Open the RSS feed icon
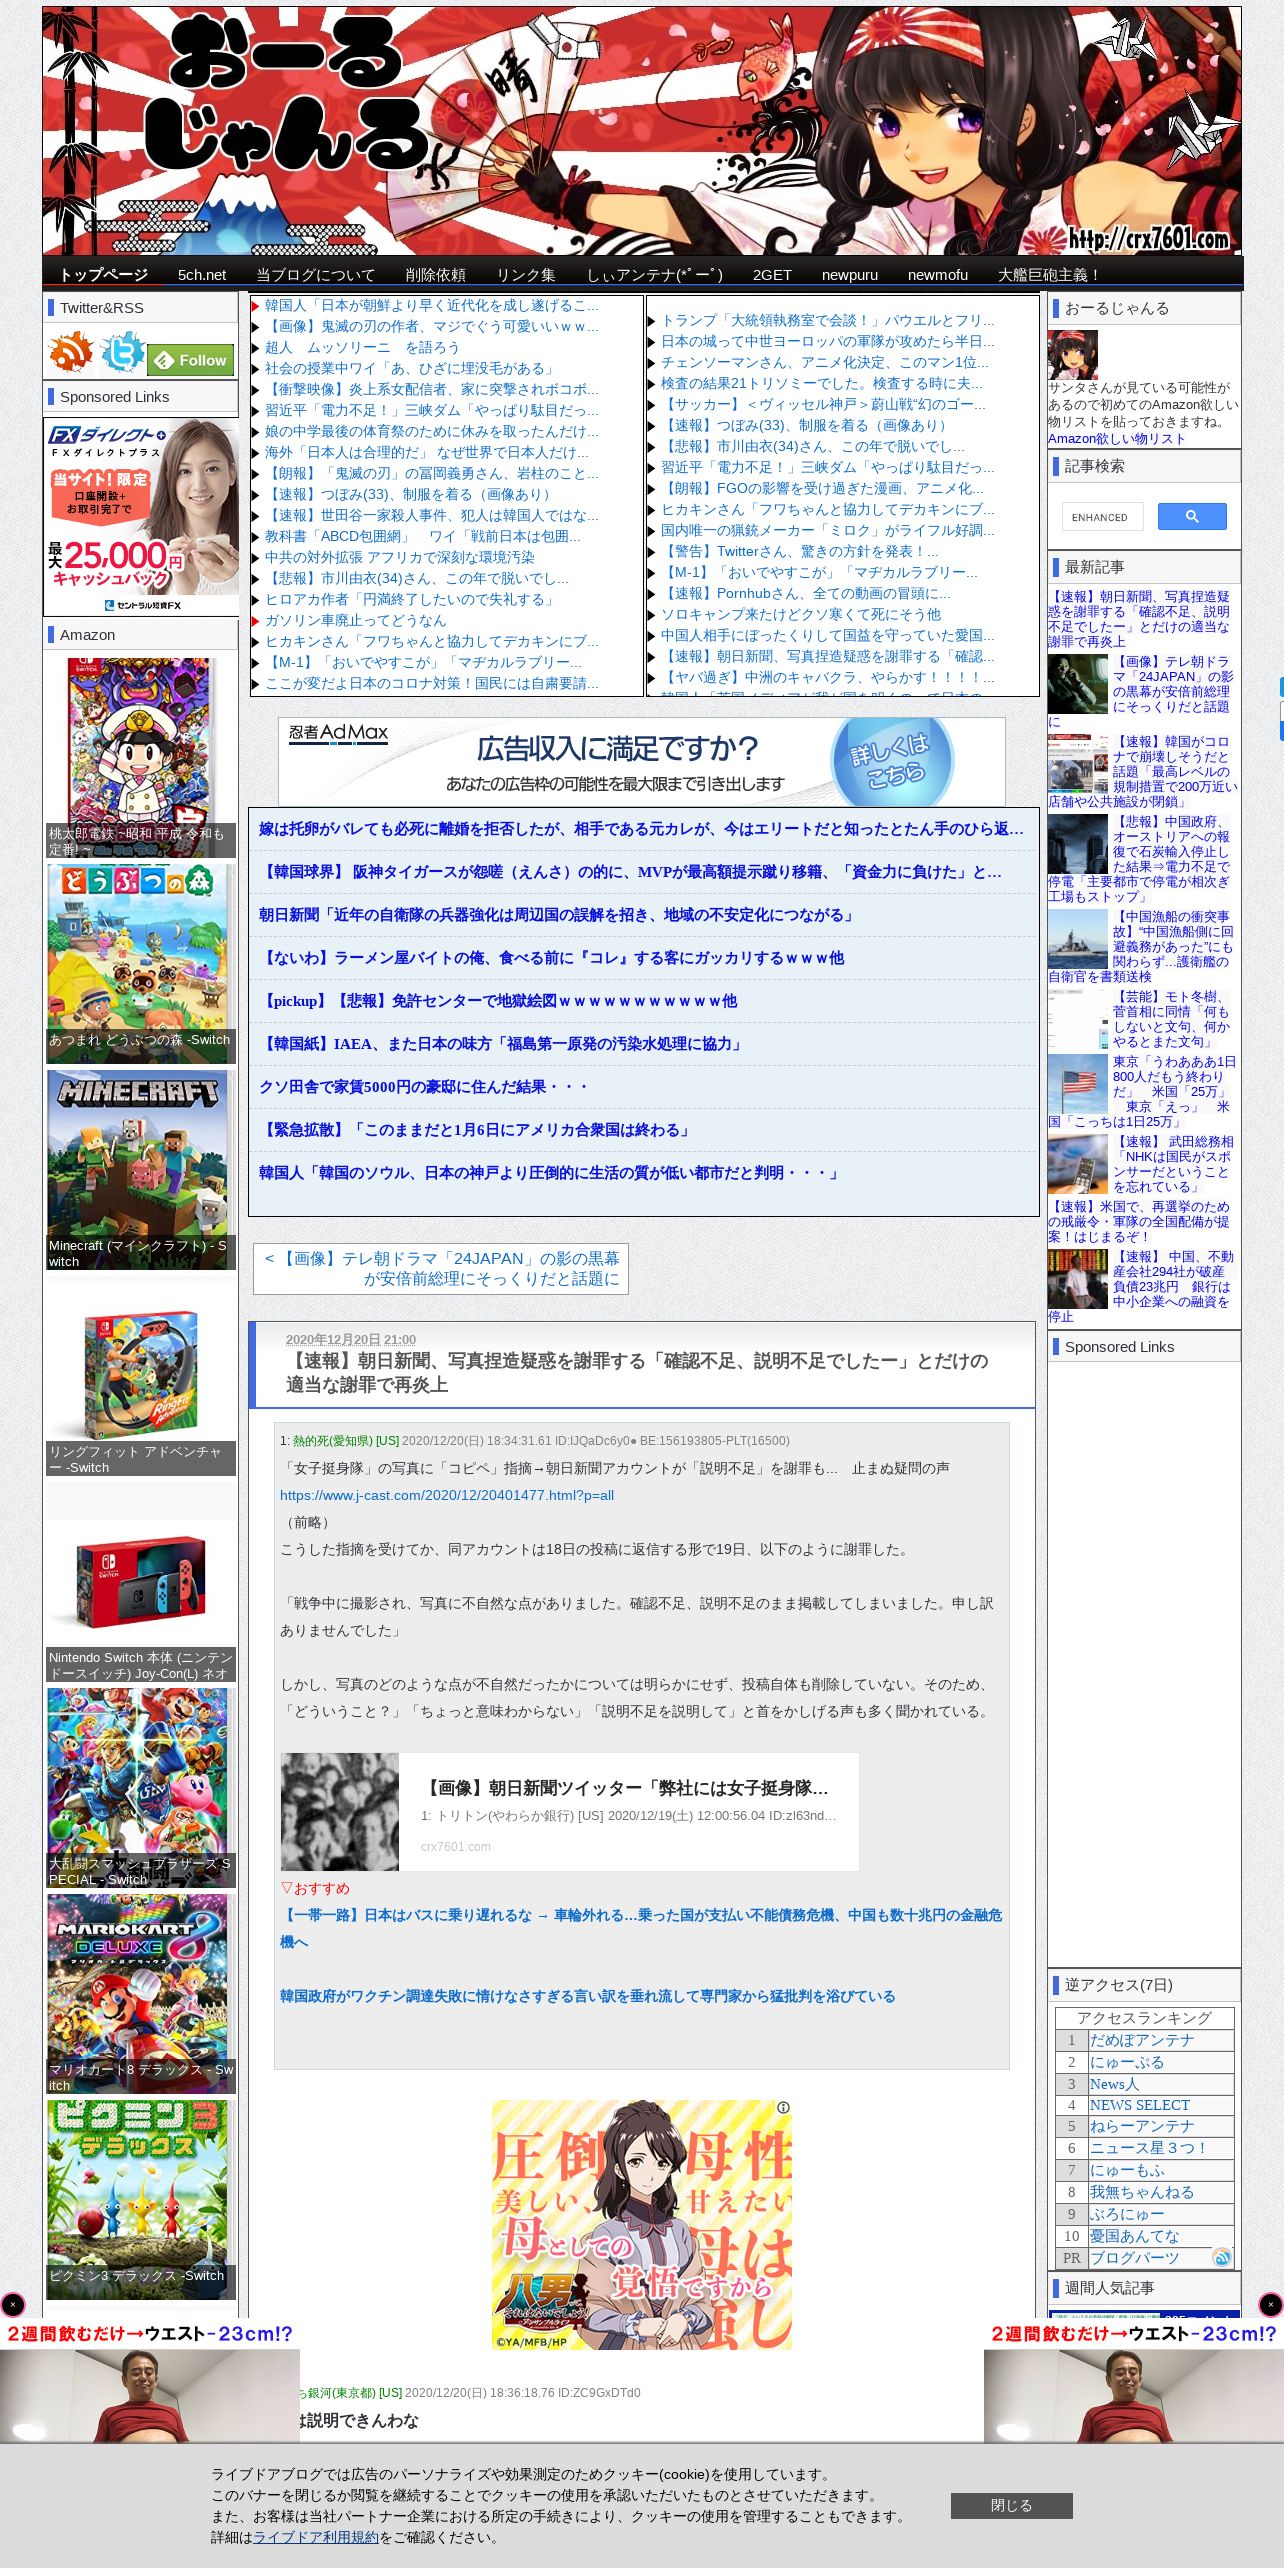 click(x=70, y=353)
